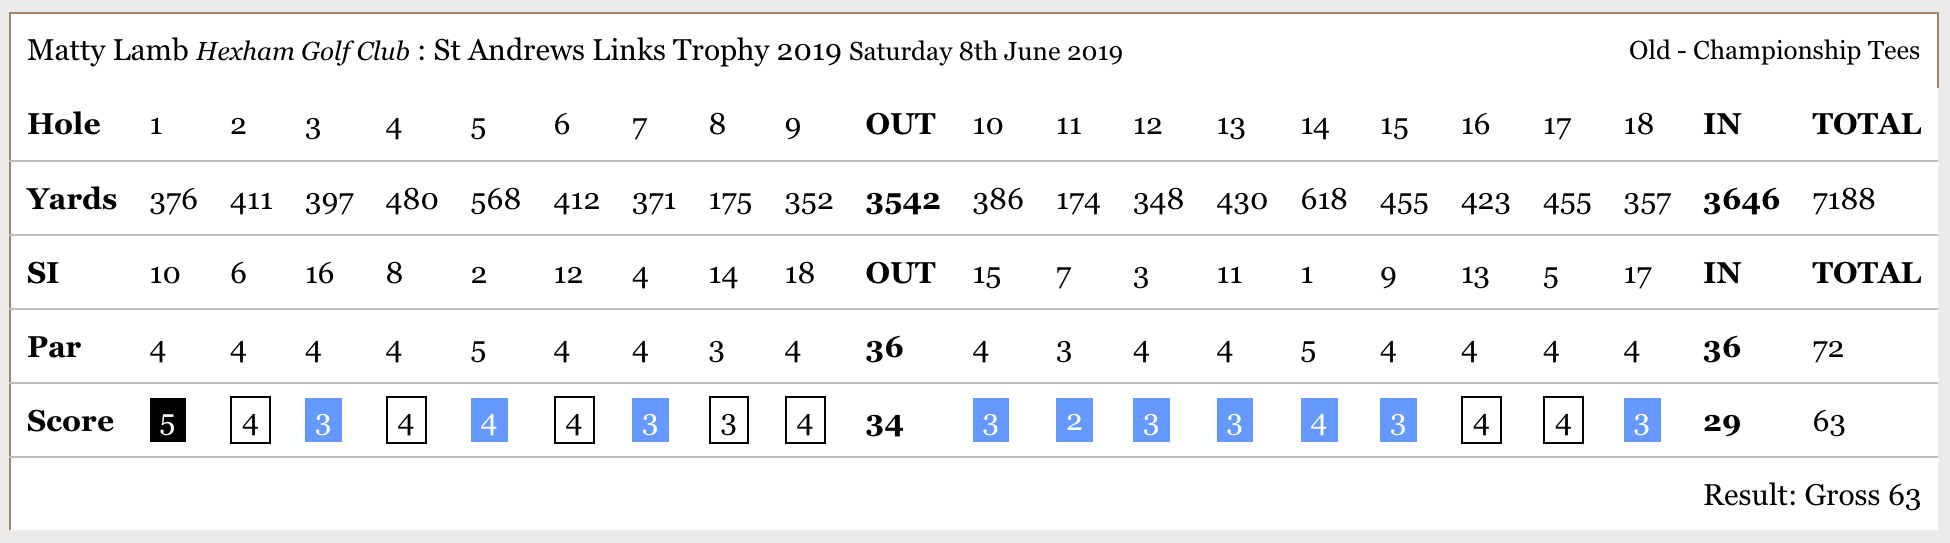Click the Old - Championship Tees label

[x=1774, y=50]
